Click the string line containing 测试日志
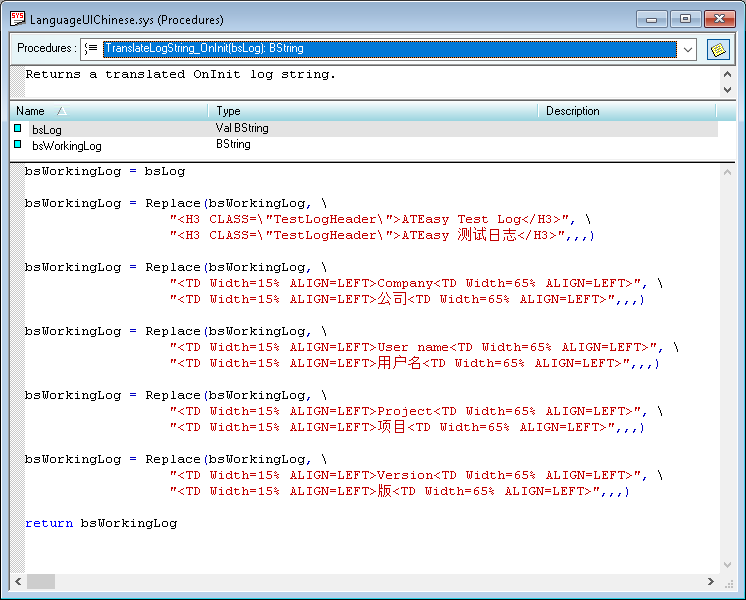 click(x=382, y=235)
